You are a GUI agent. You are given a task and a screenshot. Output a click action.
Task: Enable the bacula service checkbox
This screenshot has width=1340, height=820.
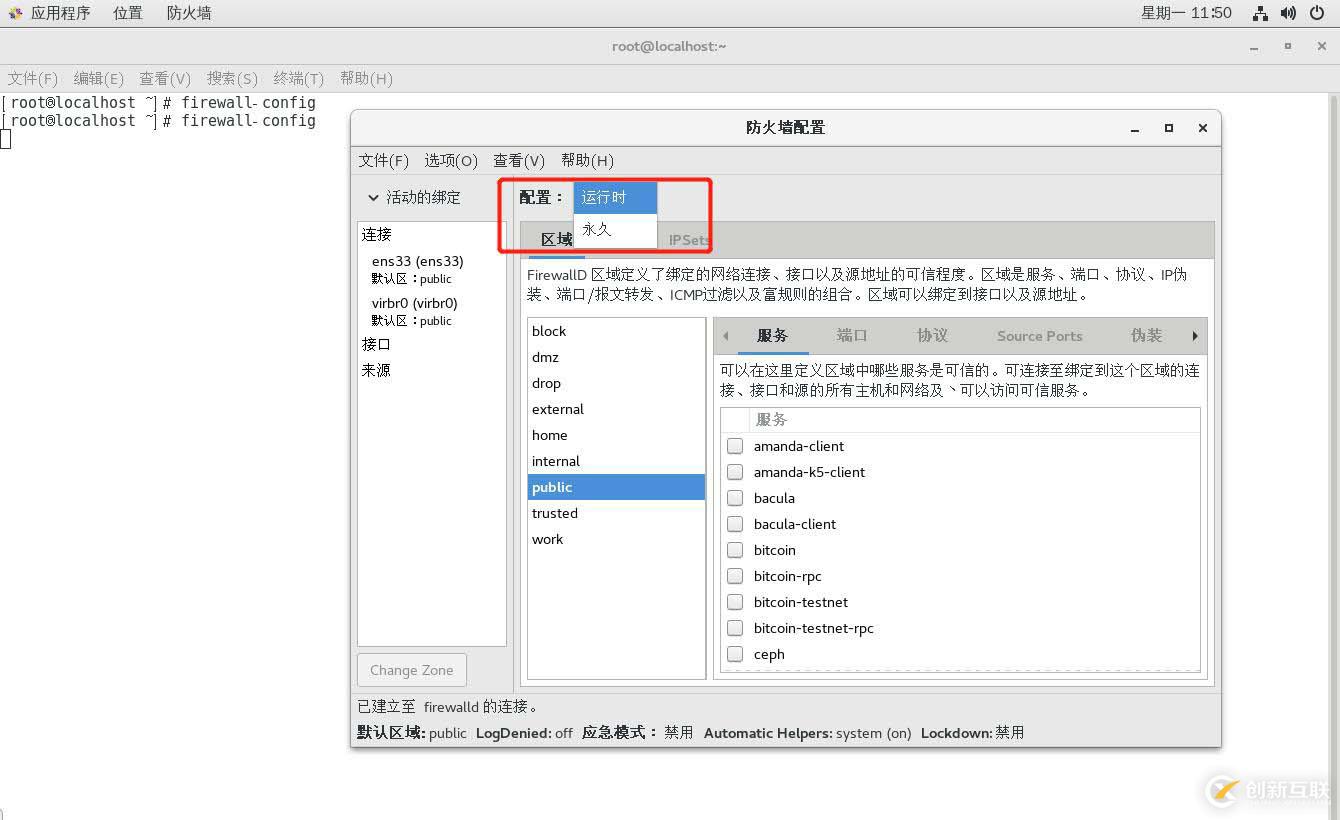point(735,498)
